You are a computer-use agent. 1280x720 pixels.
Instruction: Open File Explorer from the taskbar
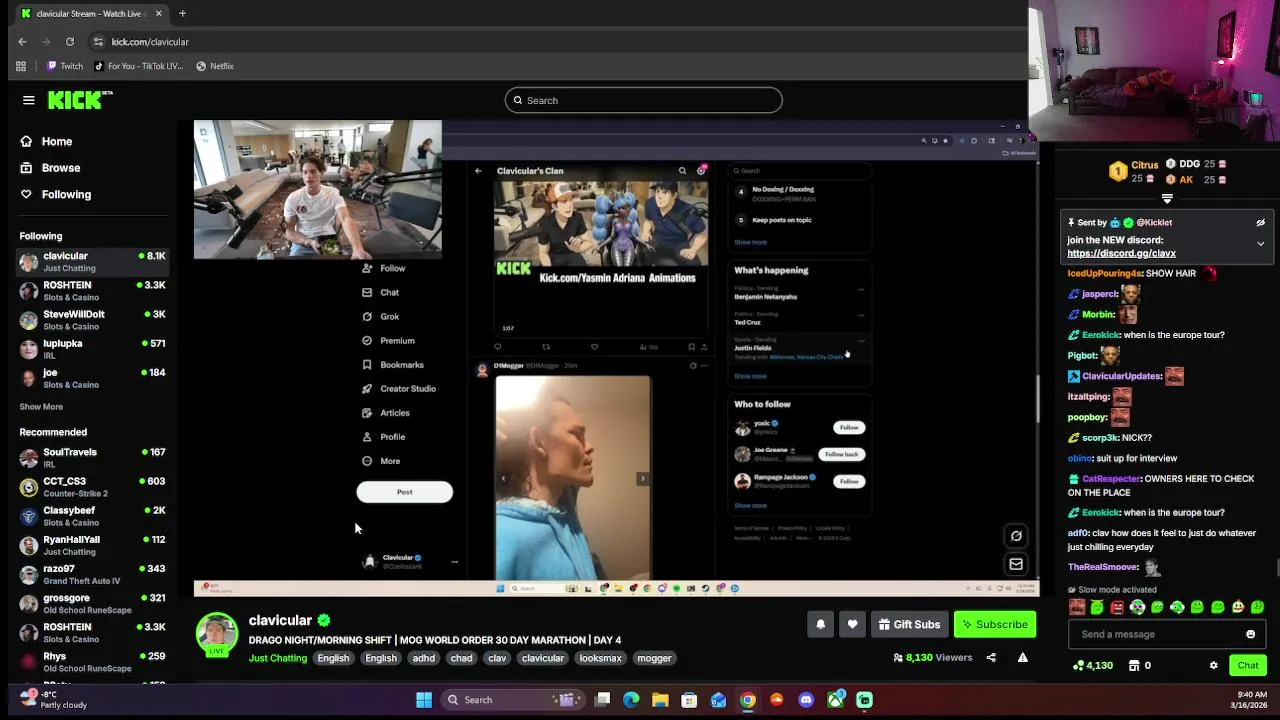pyautogui.click(x=660, y=700)
